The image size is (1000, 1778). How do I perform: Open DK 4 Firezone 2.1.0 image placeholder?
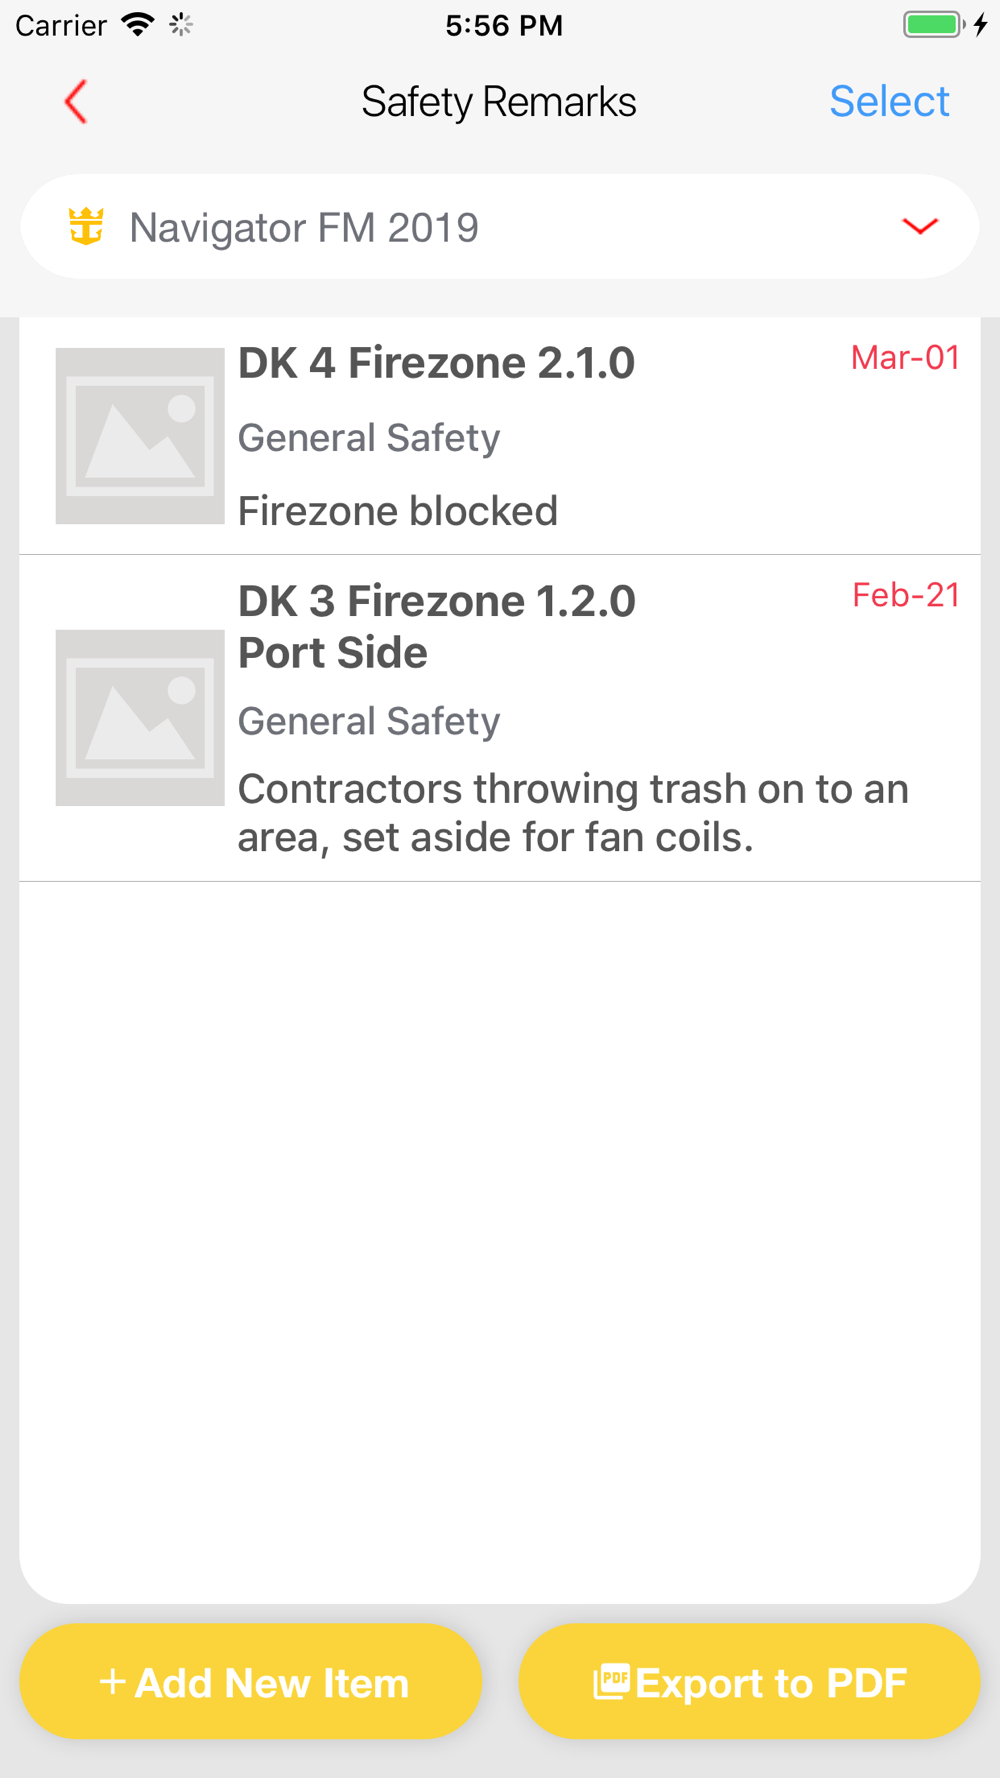coord(140,436)
